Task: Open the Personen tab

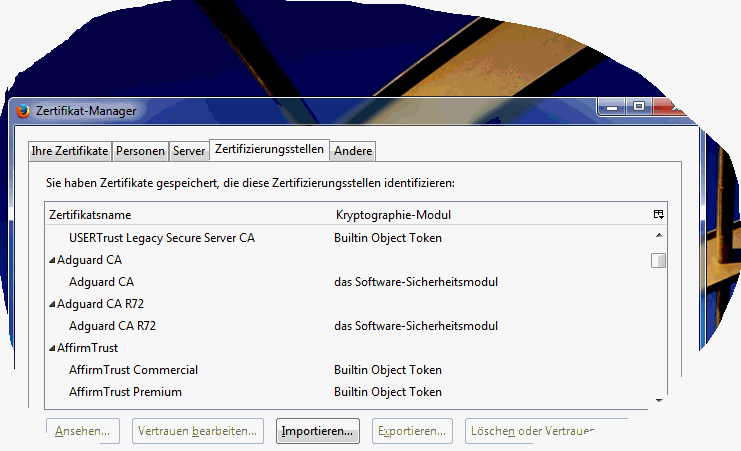Action: click(x=140, y=151)
